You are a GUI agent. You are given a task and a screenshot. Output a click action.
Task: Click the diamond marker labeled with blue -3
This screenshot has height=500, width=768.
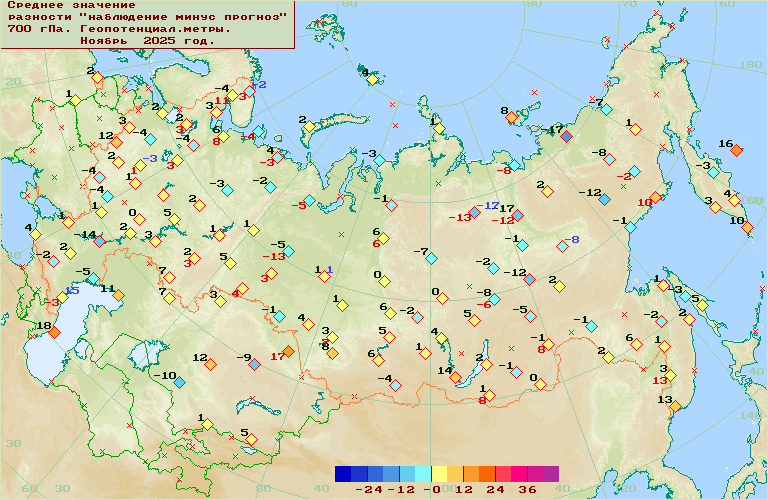coord(140,165)
